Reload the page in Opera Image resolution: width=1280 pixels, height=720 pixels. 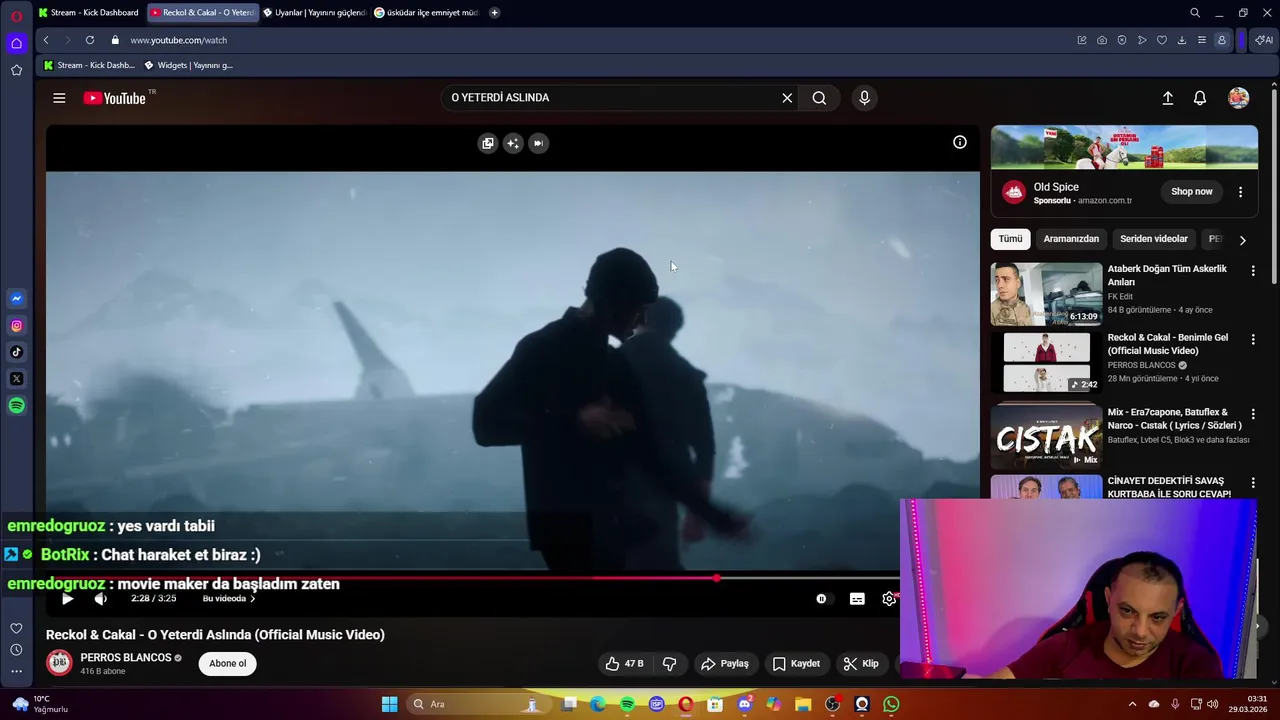(90, 40)
